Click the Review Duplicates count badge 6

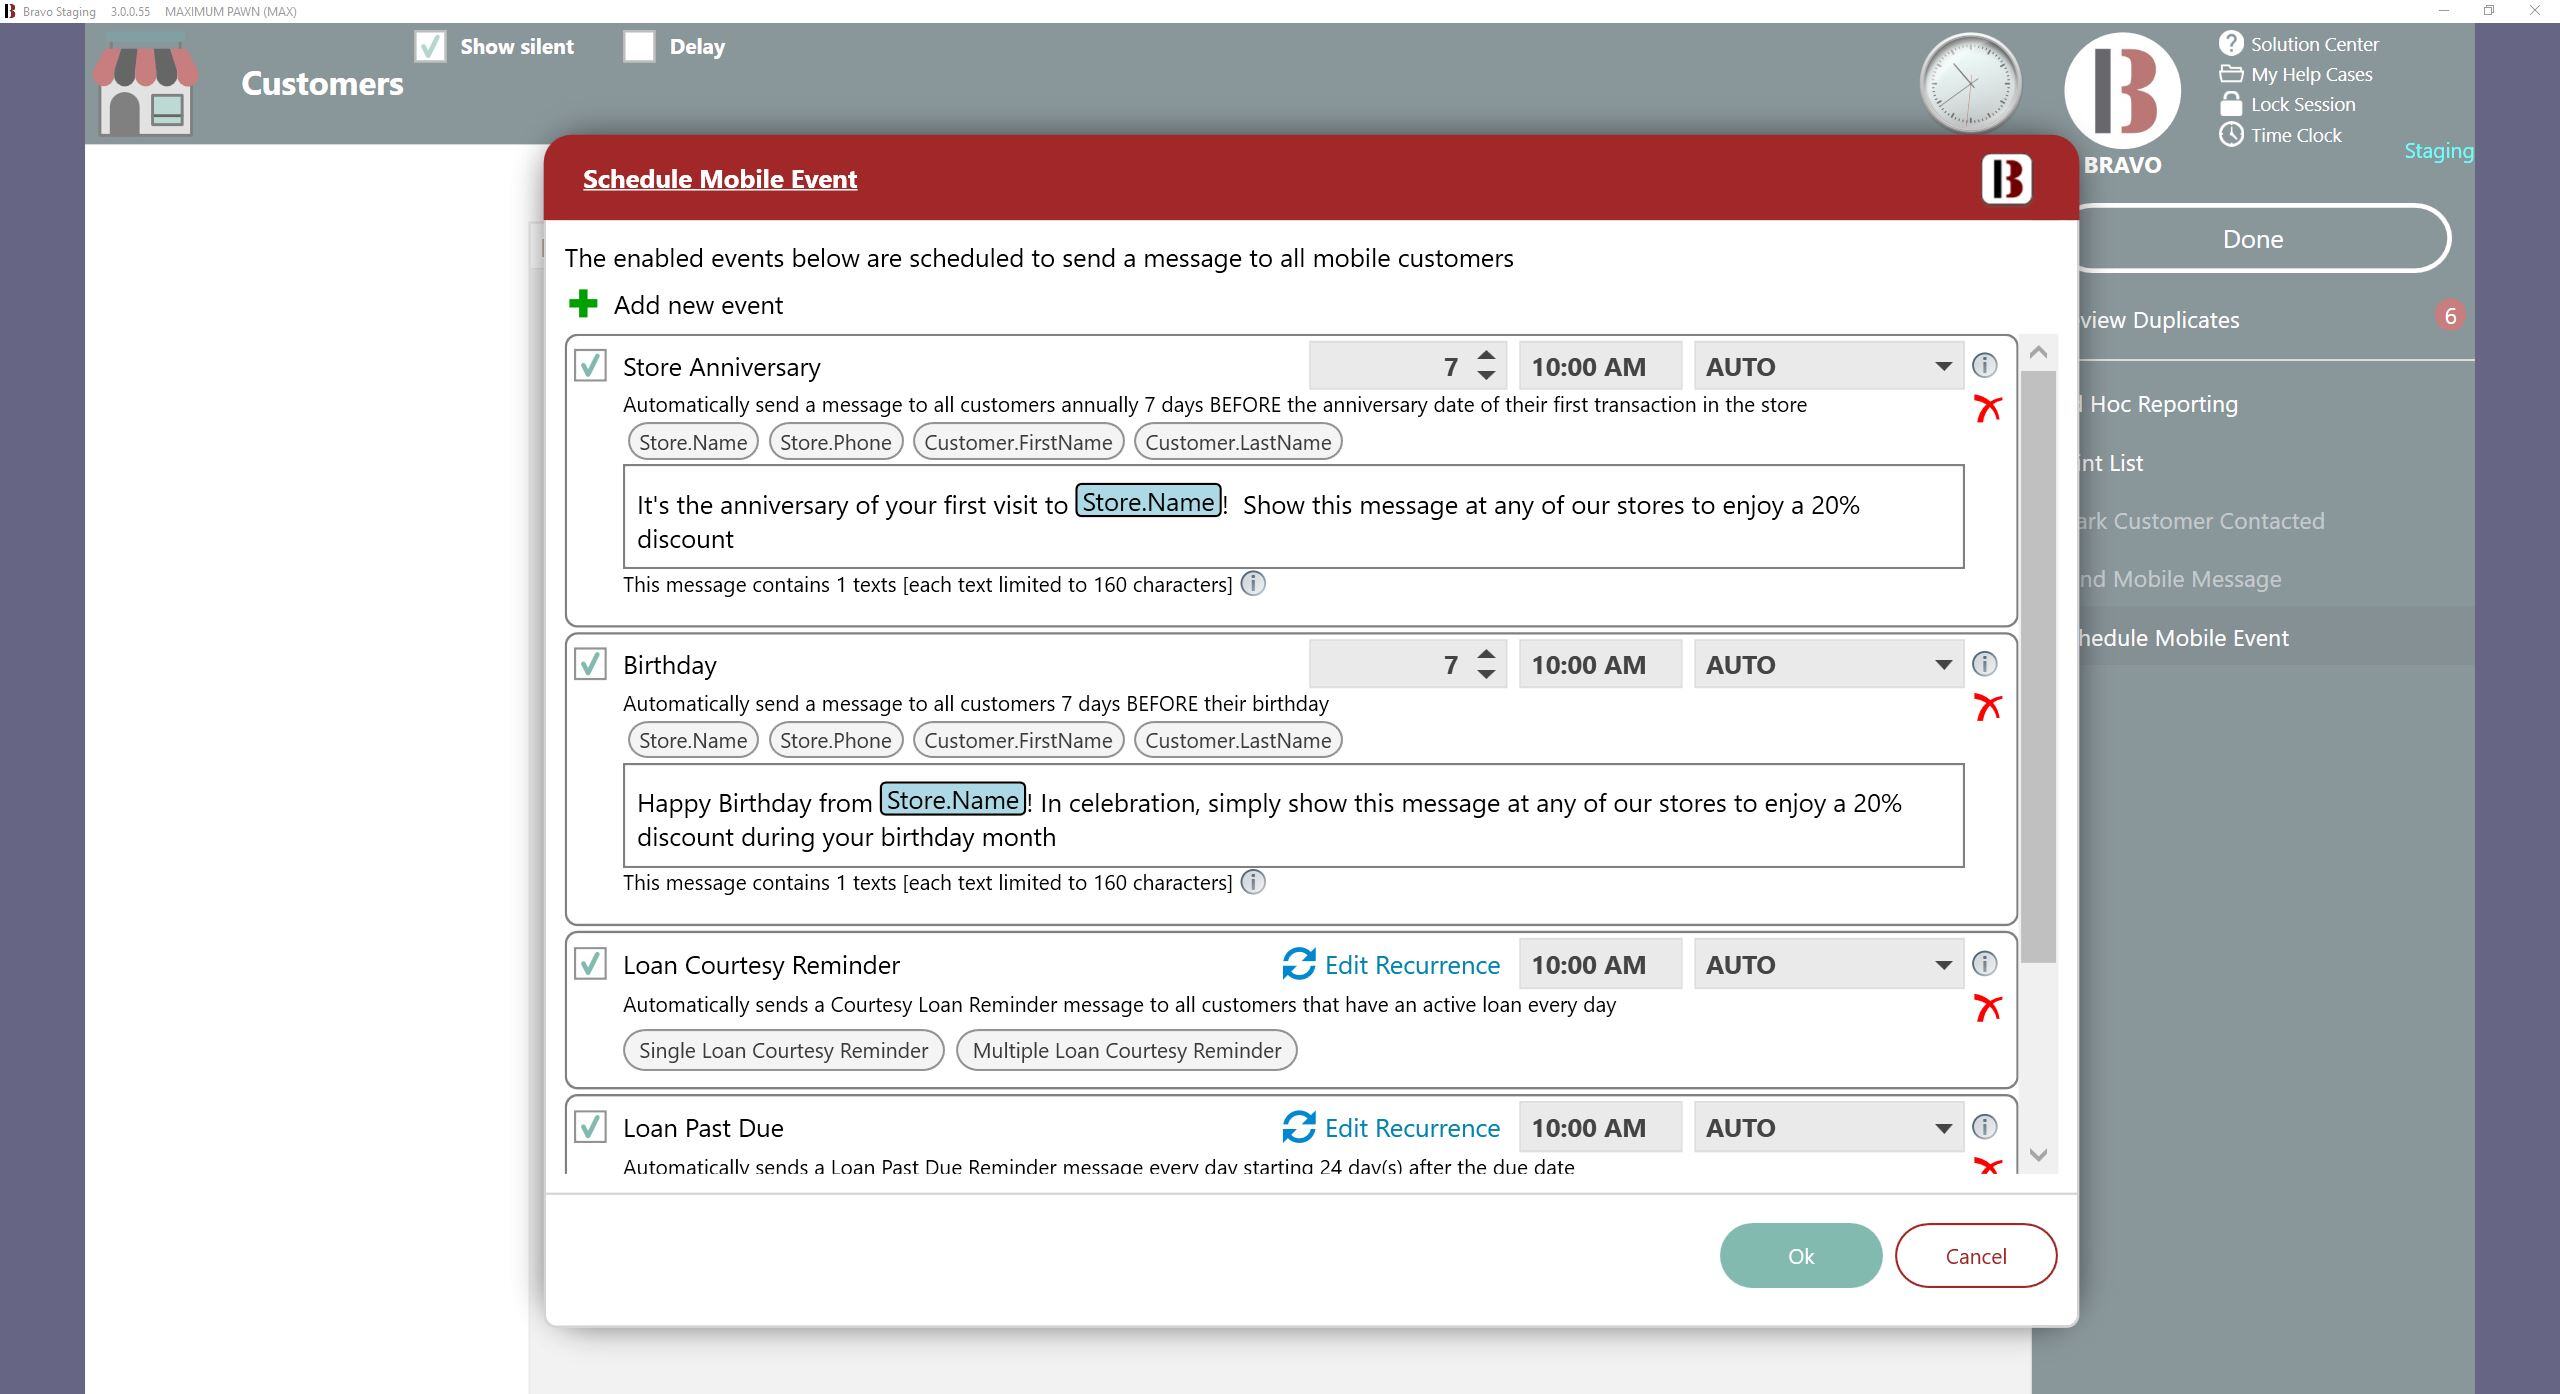pyautogui.click(x=2449, y=316)
